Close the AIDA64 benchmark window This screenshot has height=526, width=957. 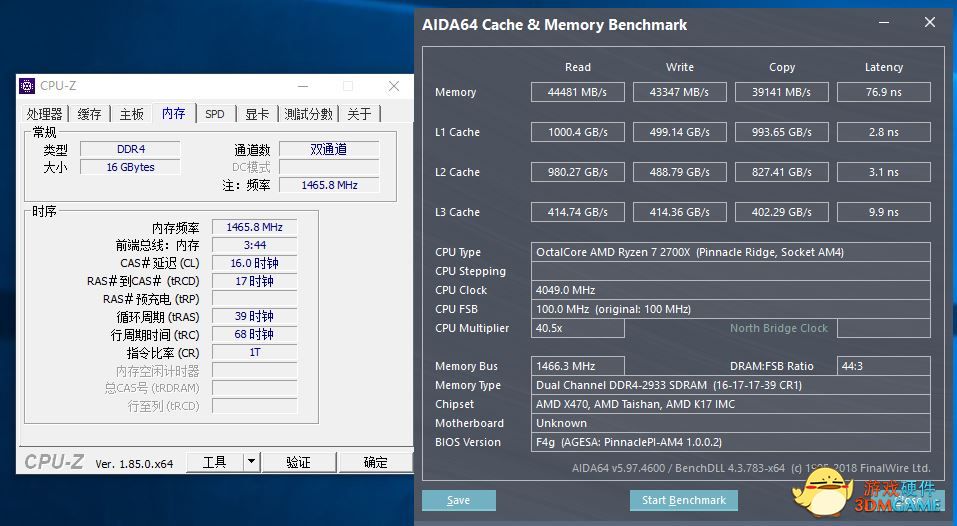pos(930,23)
